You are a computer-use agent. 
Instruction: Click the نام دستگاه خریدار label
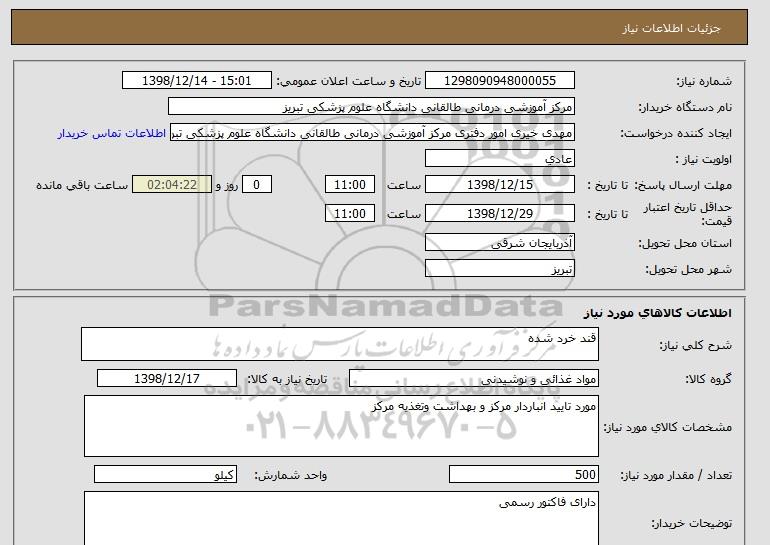tap(685, 107)
